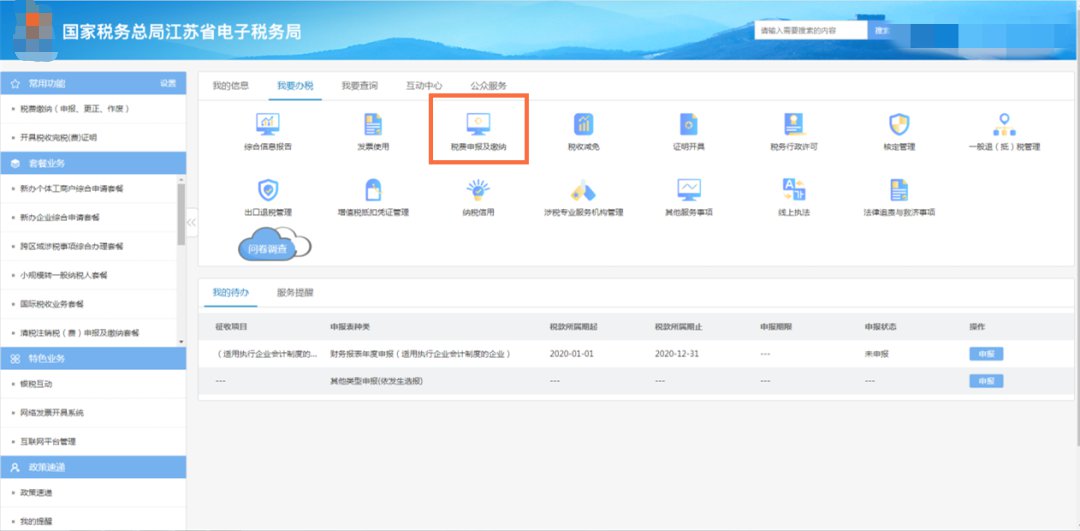This screenshot has height=531, width=1080.
Task: Click 设置 link in 常用功能 header
Action: 168,83
